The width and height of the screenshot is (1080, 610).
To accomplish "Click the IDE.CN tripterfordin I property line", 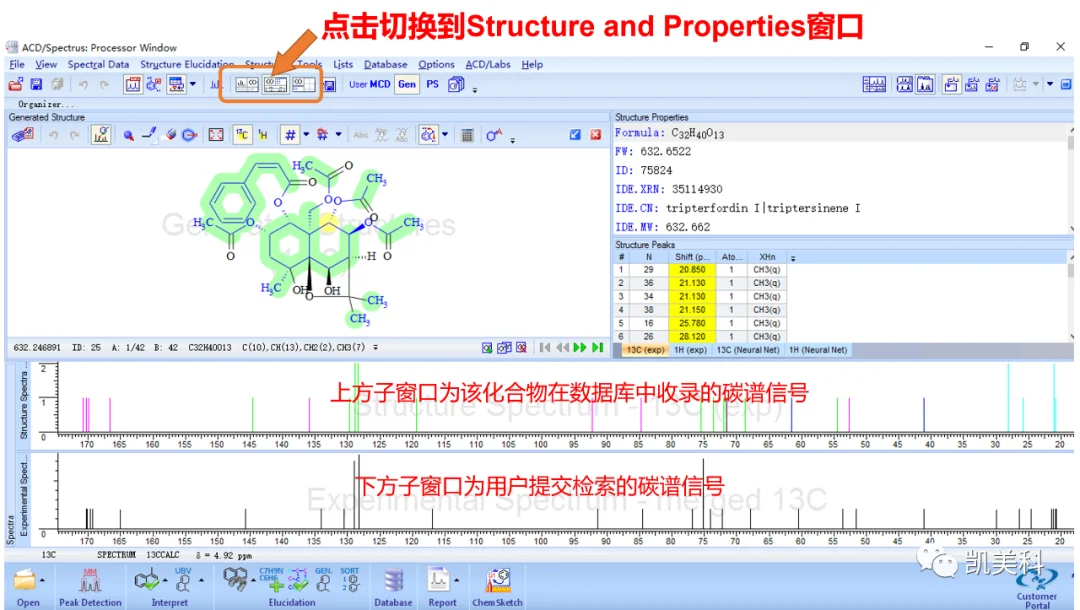I will 738,208.
